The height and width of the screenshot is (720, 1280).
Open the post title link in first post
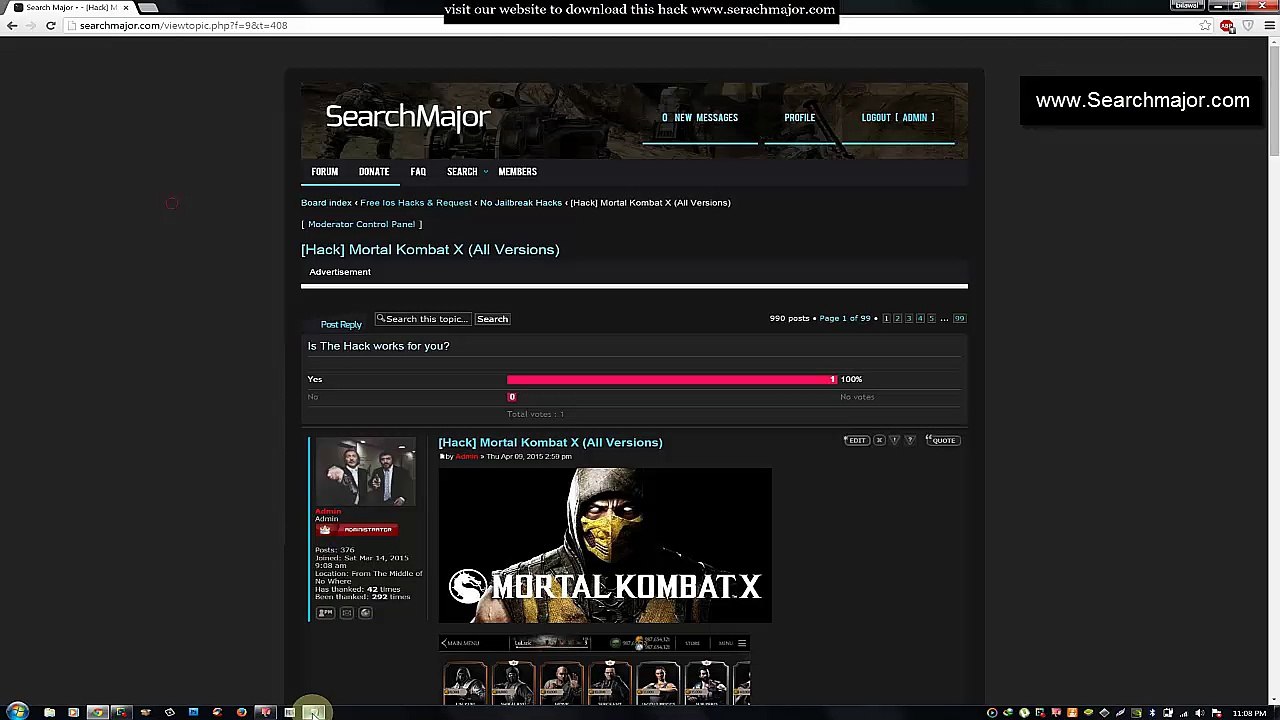click(x=550, y=443)
